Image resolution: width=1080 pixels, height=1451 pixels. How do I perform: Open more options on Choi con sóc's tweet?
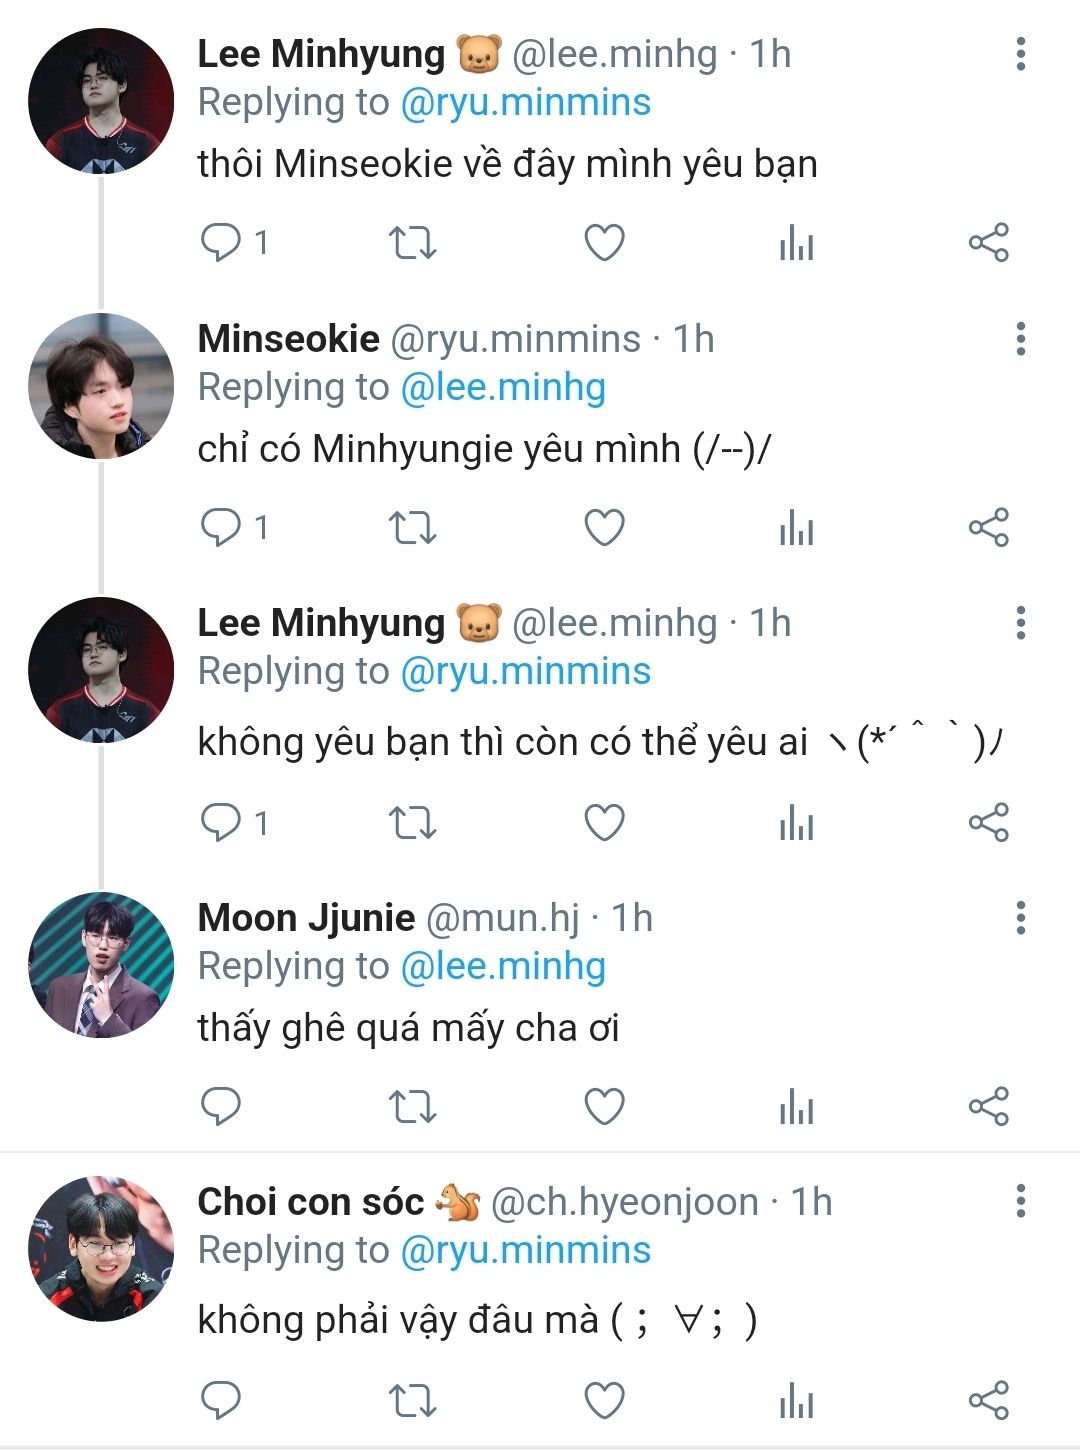(1021, 1201)
